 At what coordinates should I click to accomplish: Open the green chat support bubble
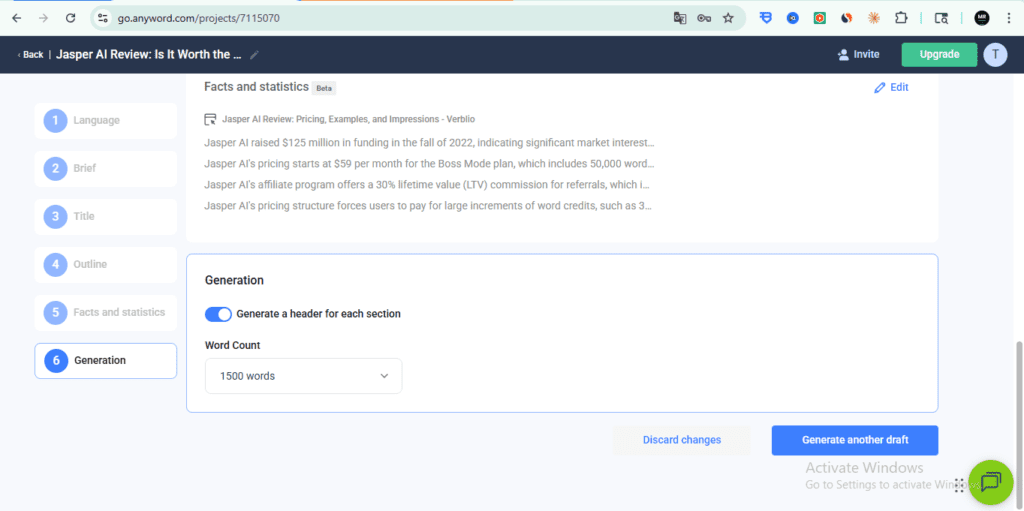click(991, 482)
